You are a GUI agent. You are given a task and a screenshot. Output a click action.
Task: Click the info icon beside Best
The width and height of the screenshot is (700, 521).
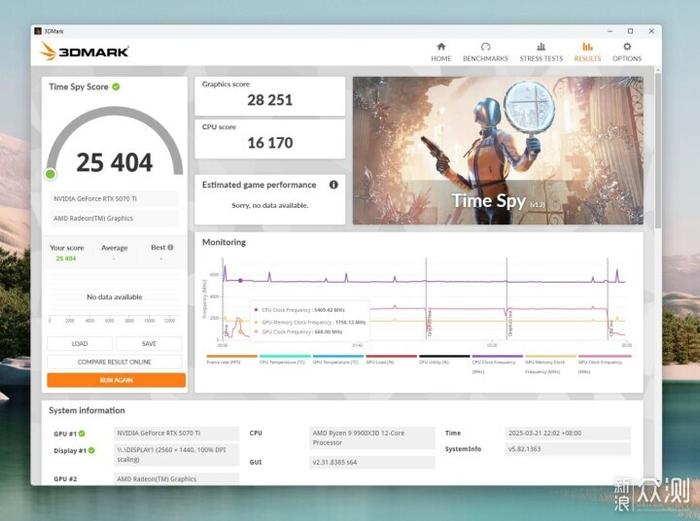[171, 247]
